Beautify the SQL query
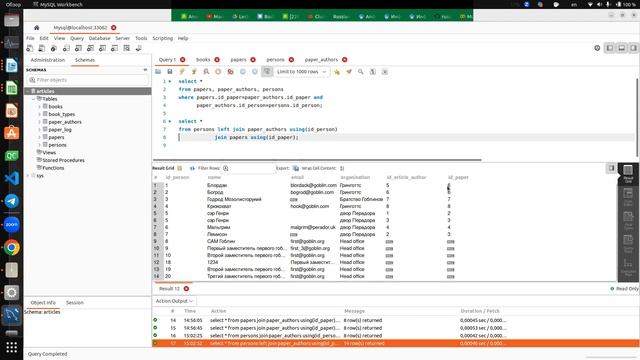Viewport: 640px width, 360px height. 349,71
